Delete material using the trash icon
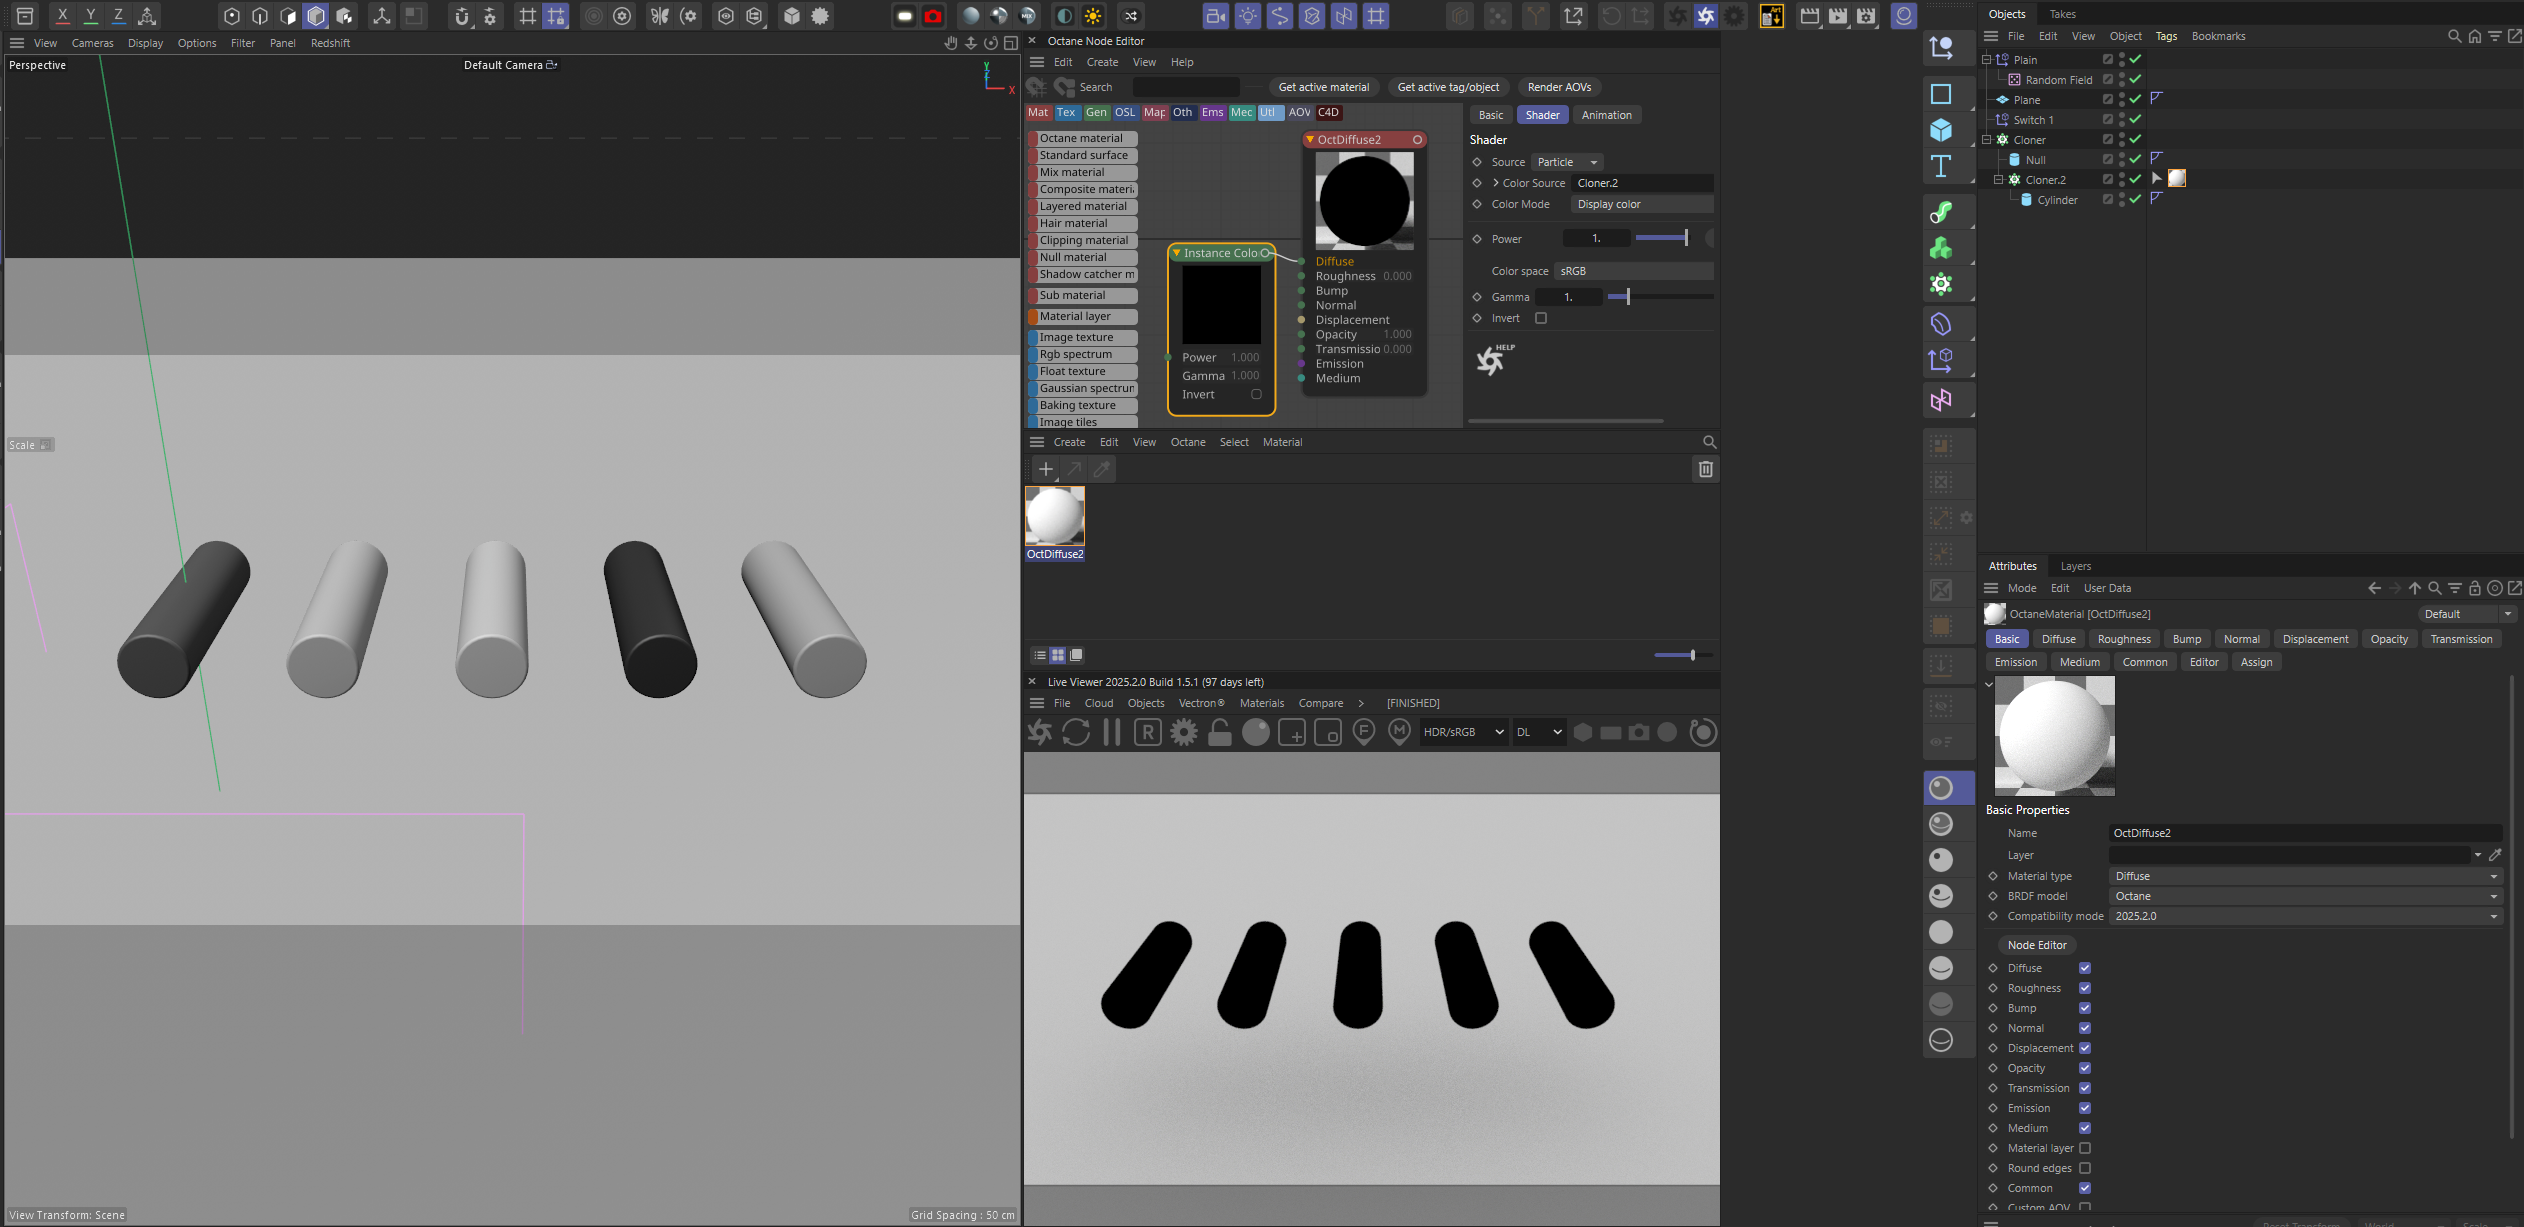The width and height of the screenshot is (2524, 1227). point(1706,469)
